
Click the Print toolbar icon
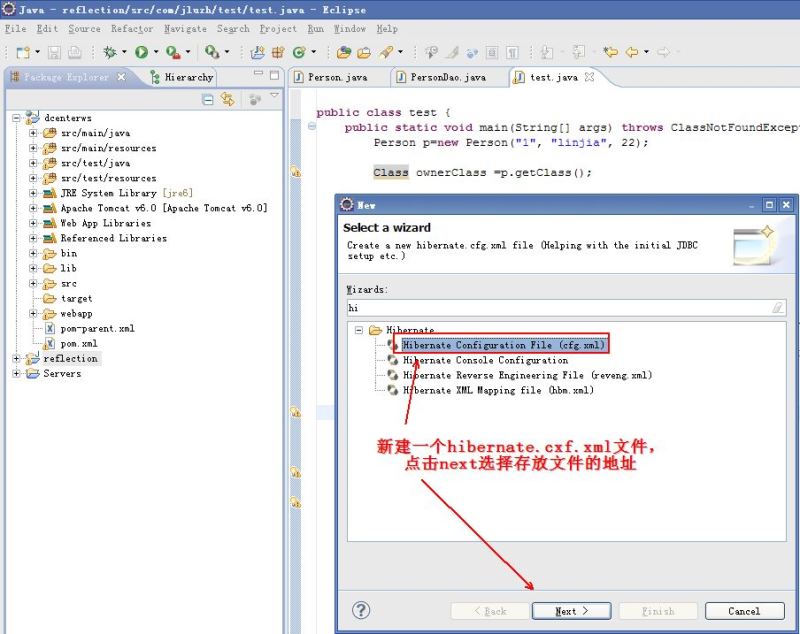pos(74,52)
